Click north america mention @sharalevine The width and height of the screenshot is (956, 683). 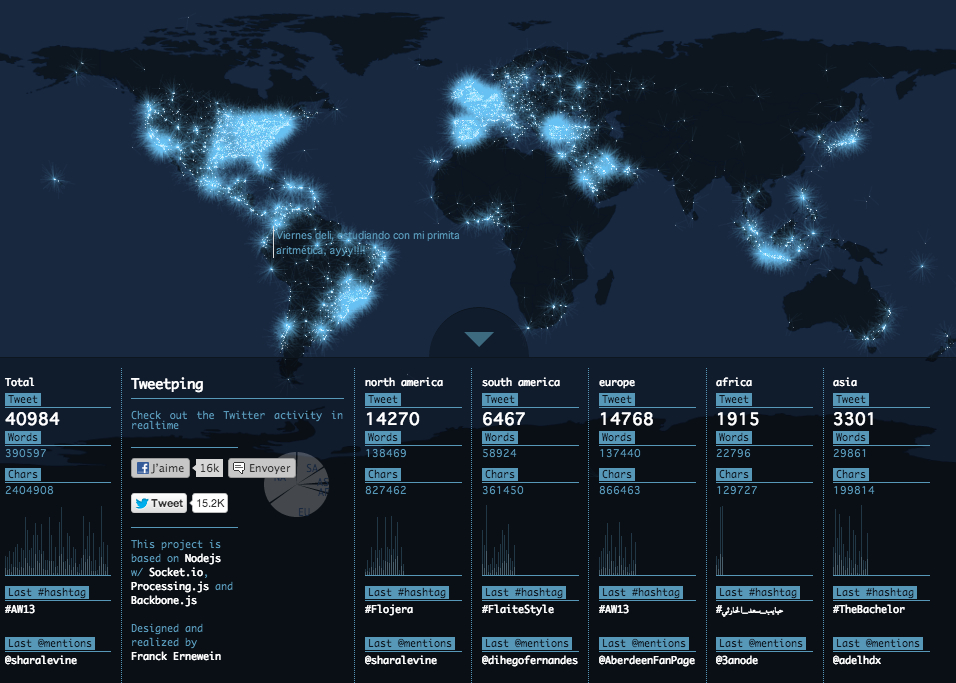pos(401,660)
